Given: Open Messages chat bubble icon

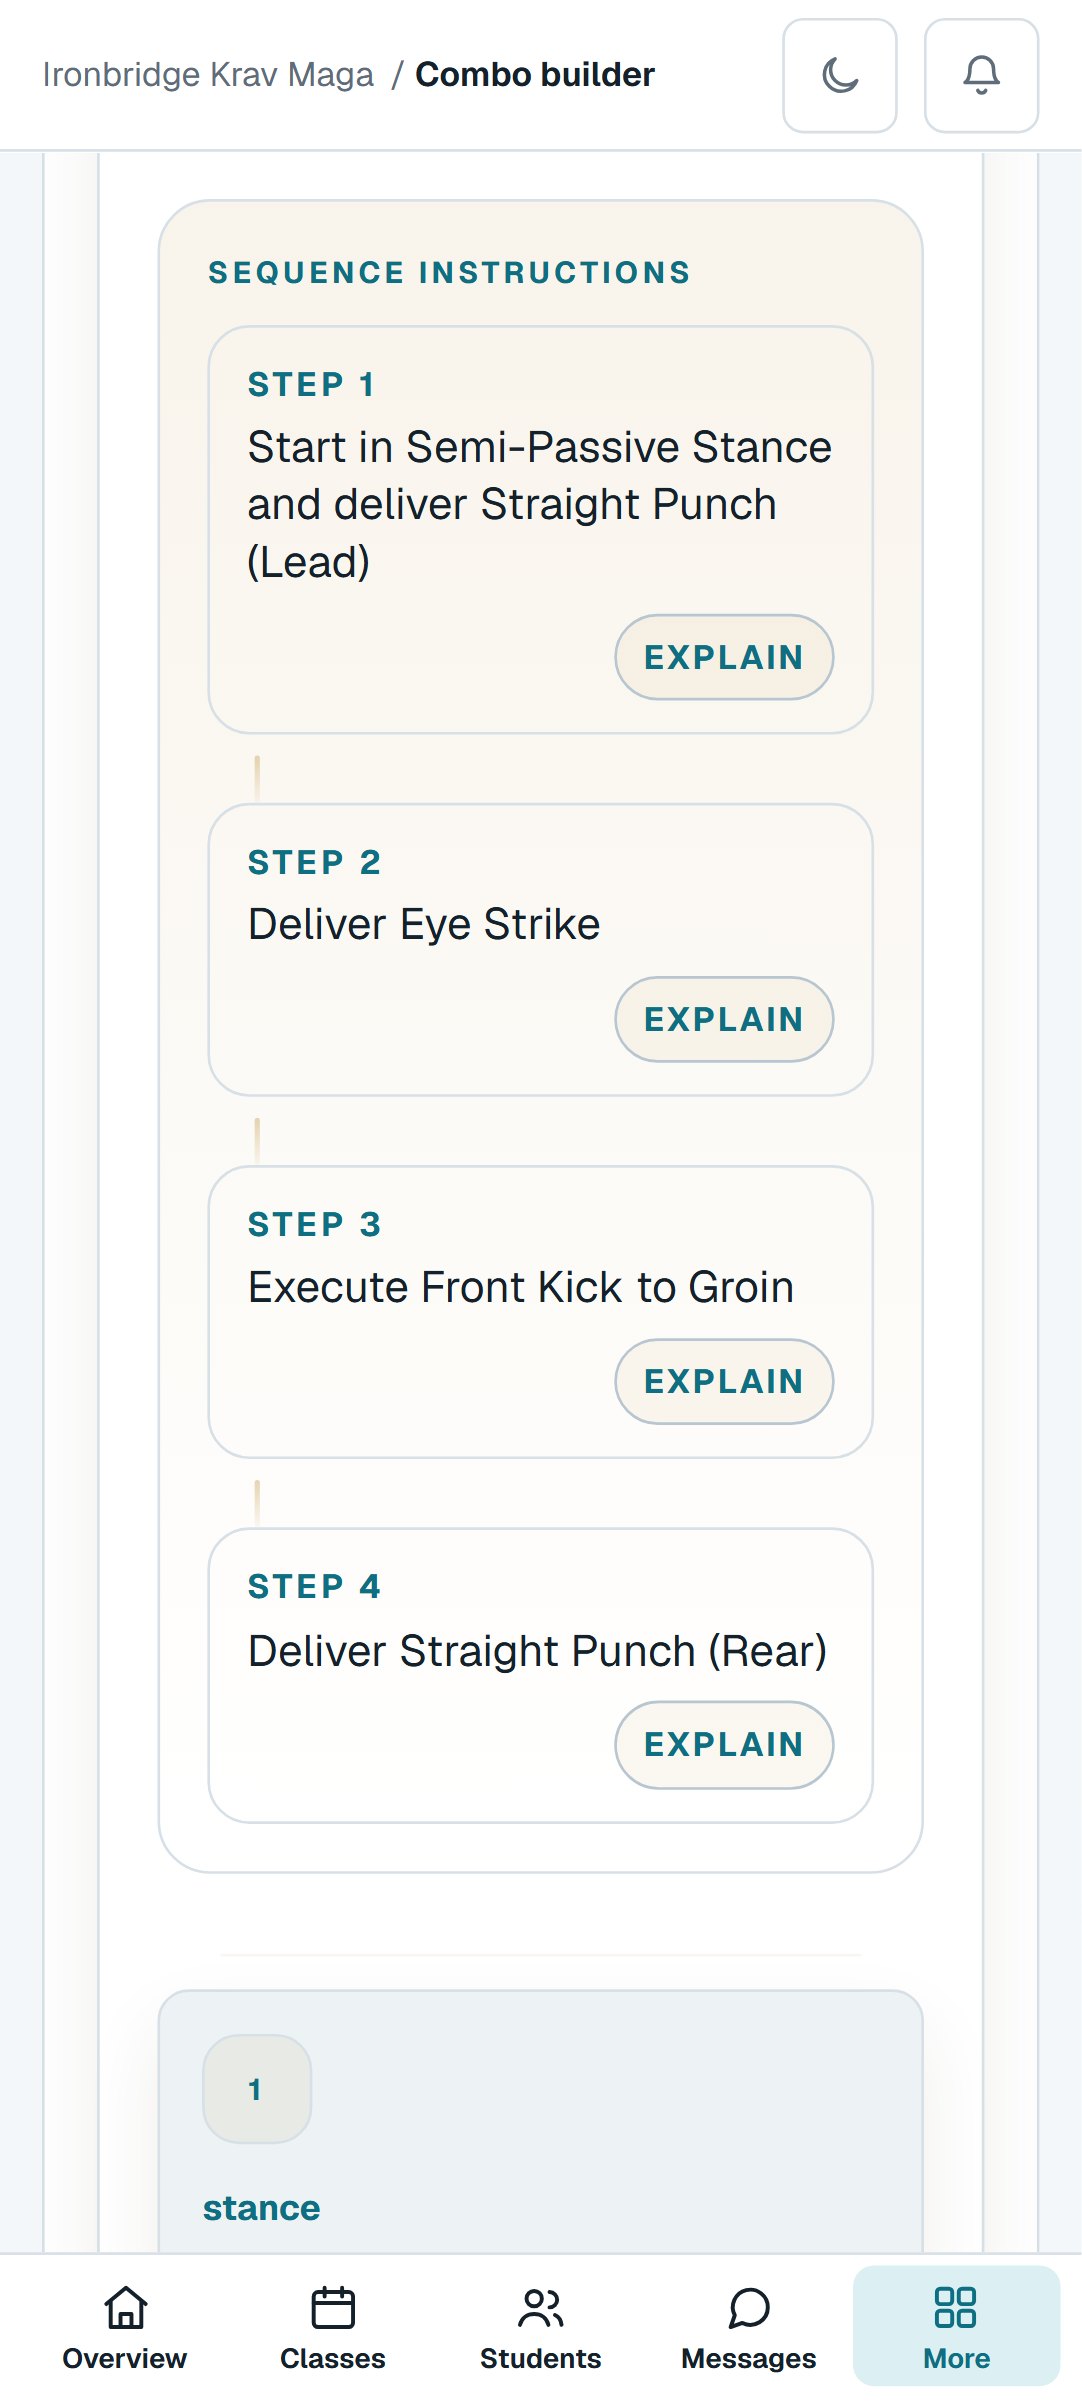Looking at the screenshot, I should click(749, 2307).
